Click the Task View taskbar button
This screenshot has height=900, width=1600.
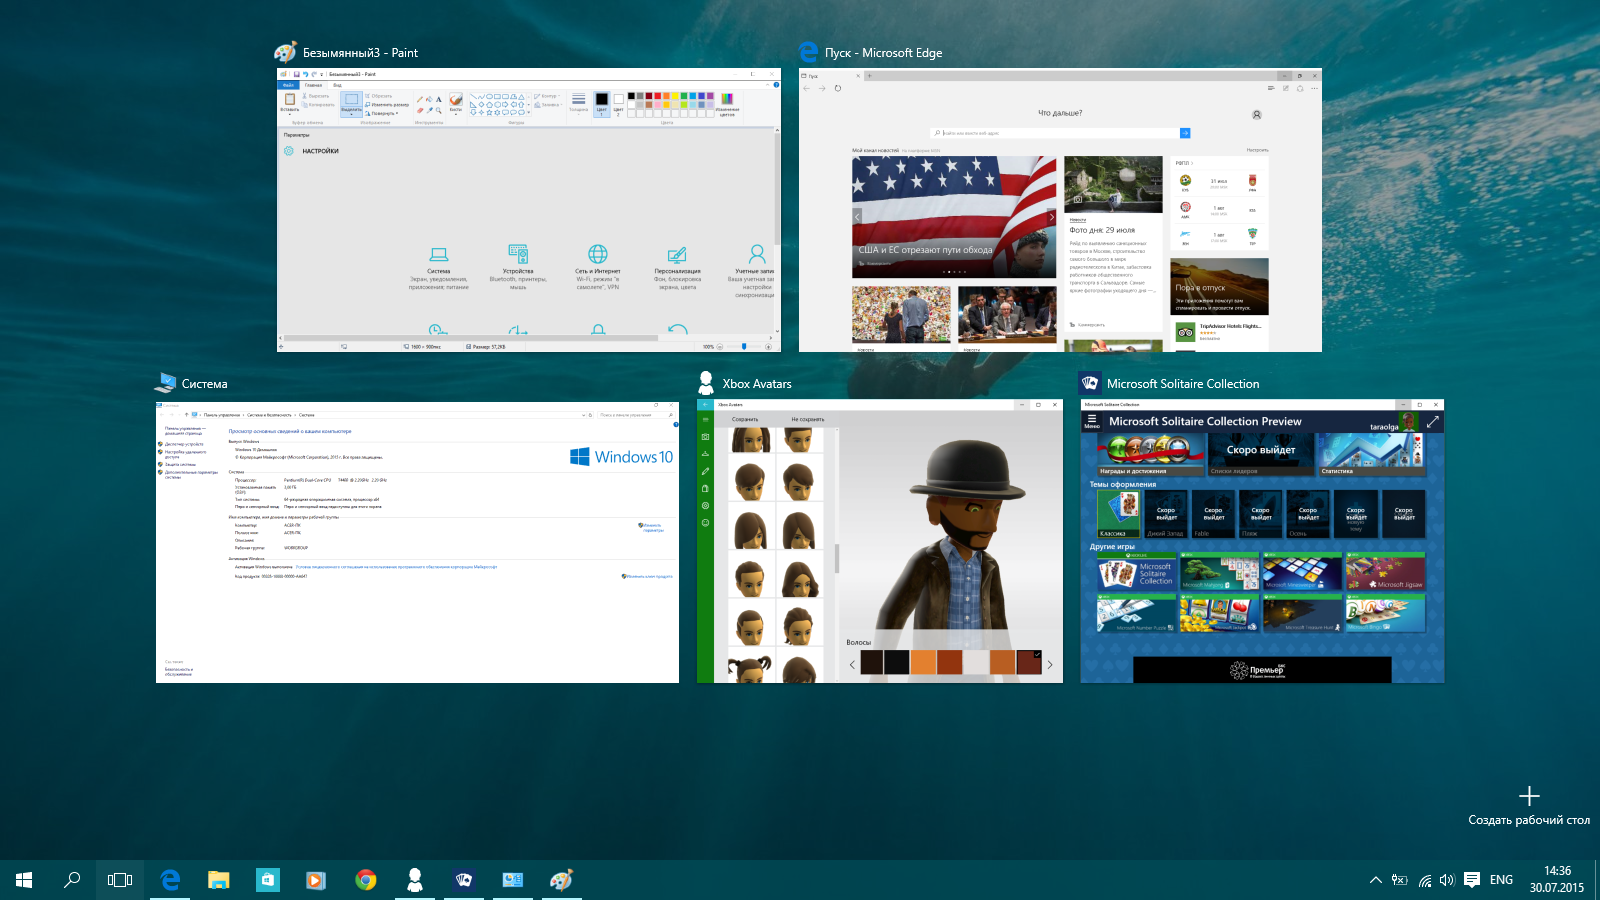pyautogui.click(x=120, y=880)
